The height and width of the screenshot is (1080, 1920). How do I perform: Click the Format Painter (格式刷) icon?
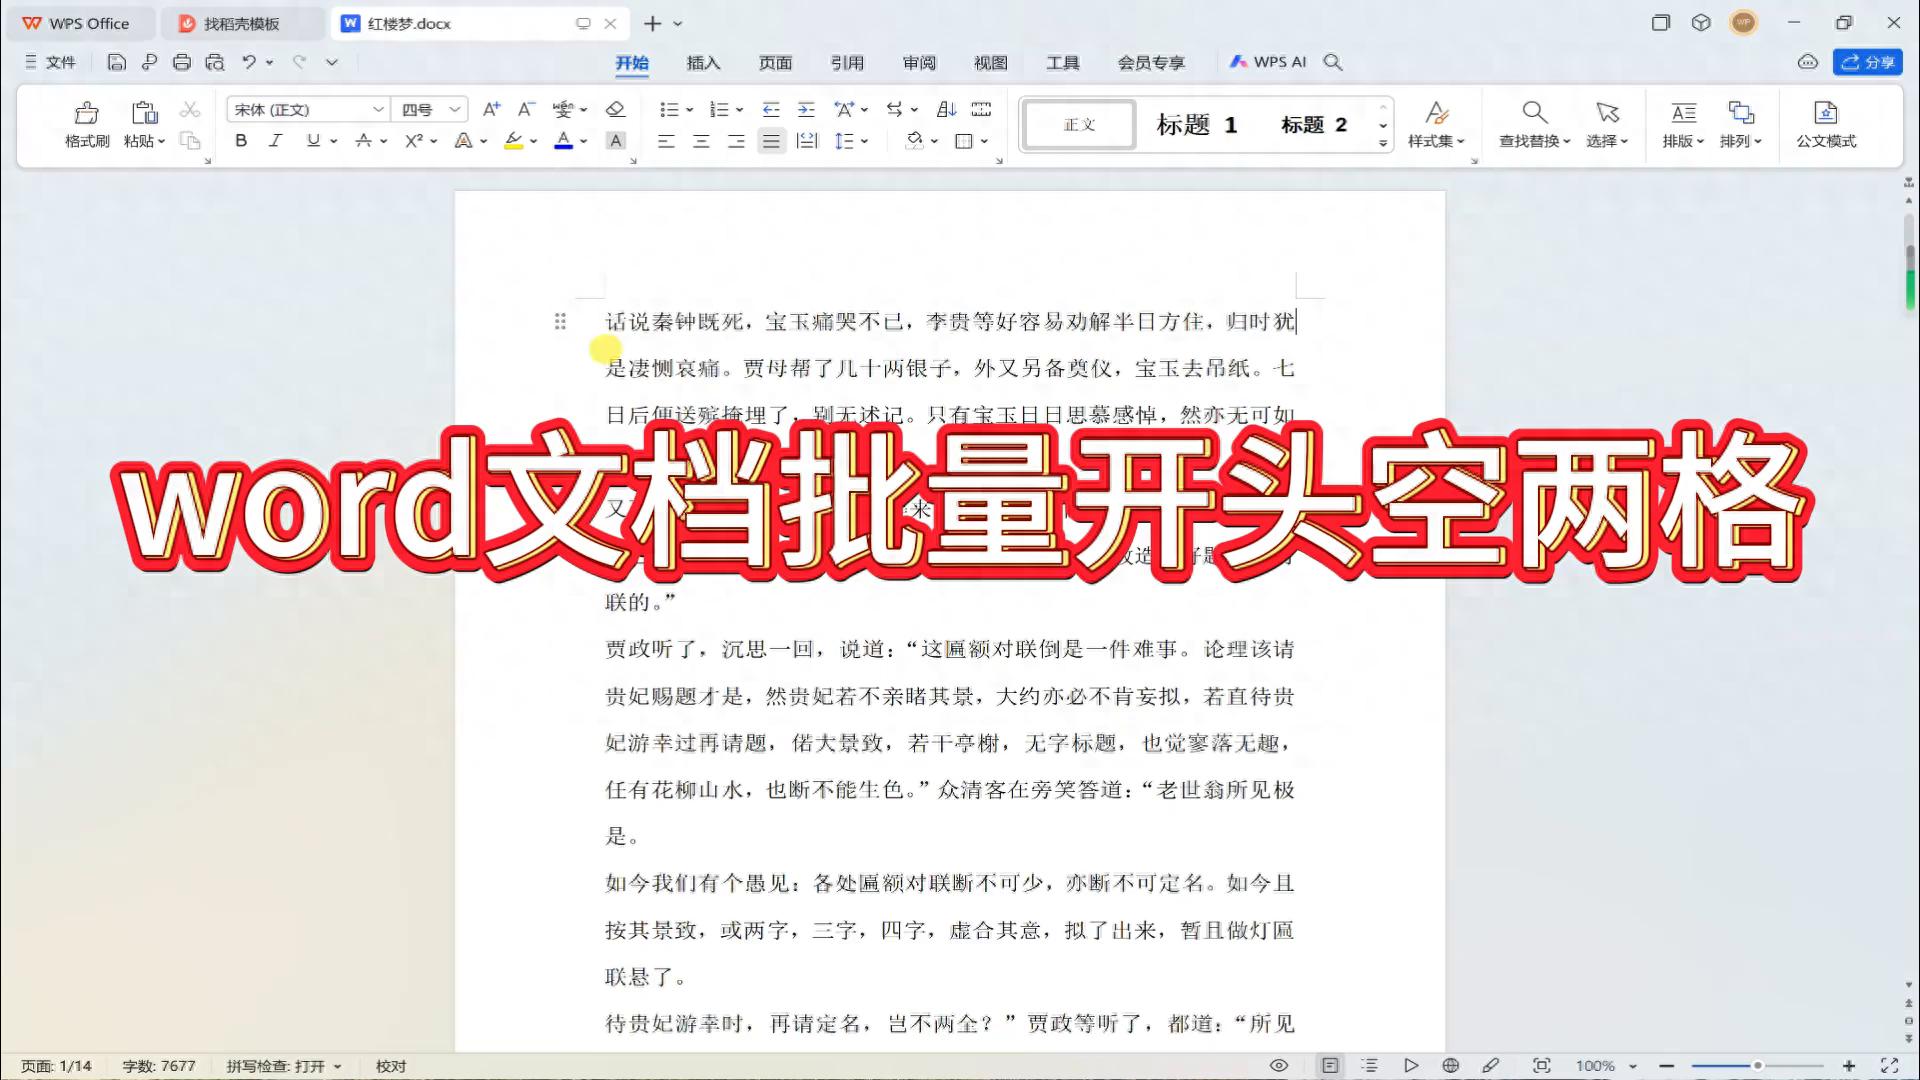pos(87,113)
